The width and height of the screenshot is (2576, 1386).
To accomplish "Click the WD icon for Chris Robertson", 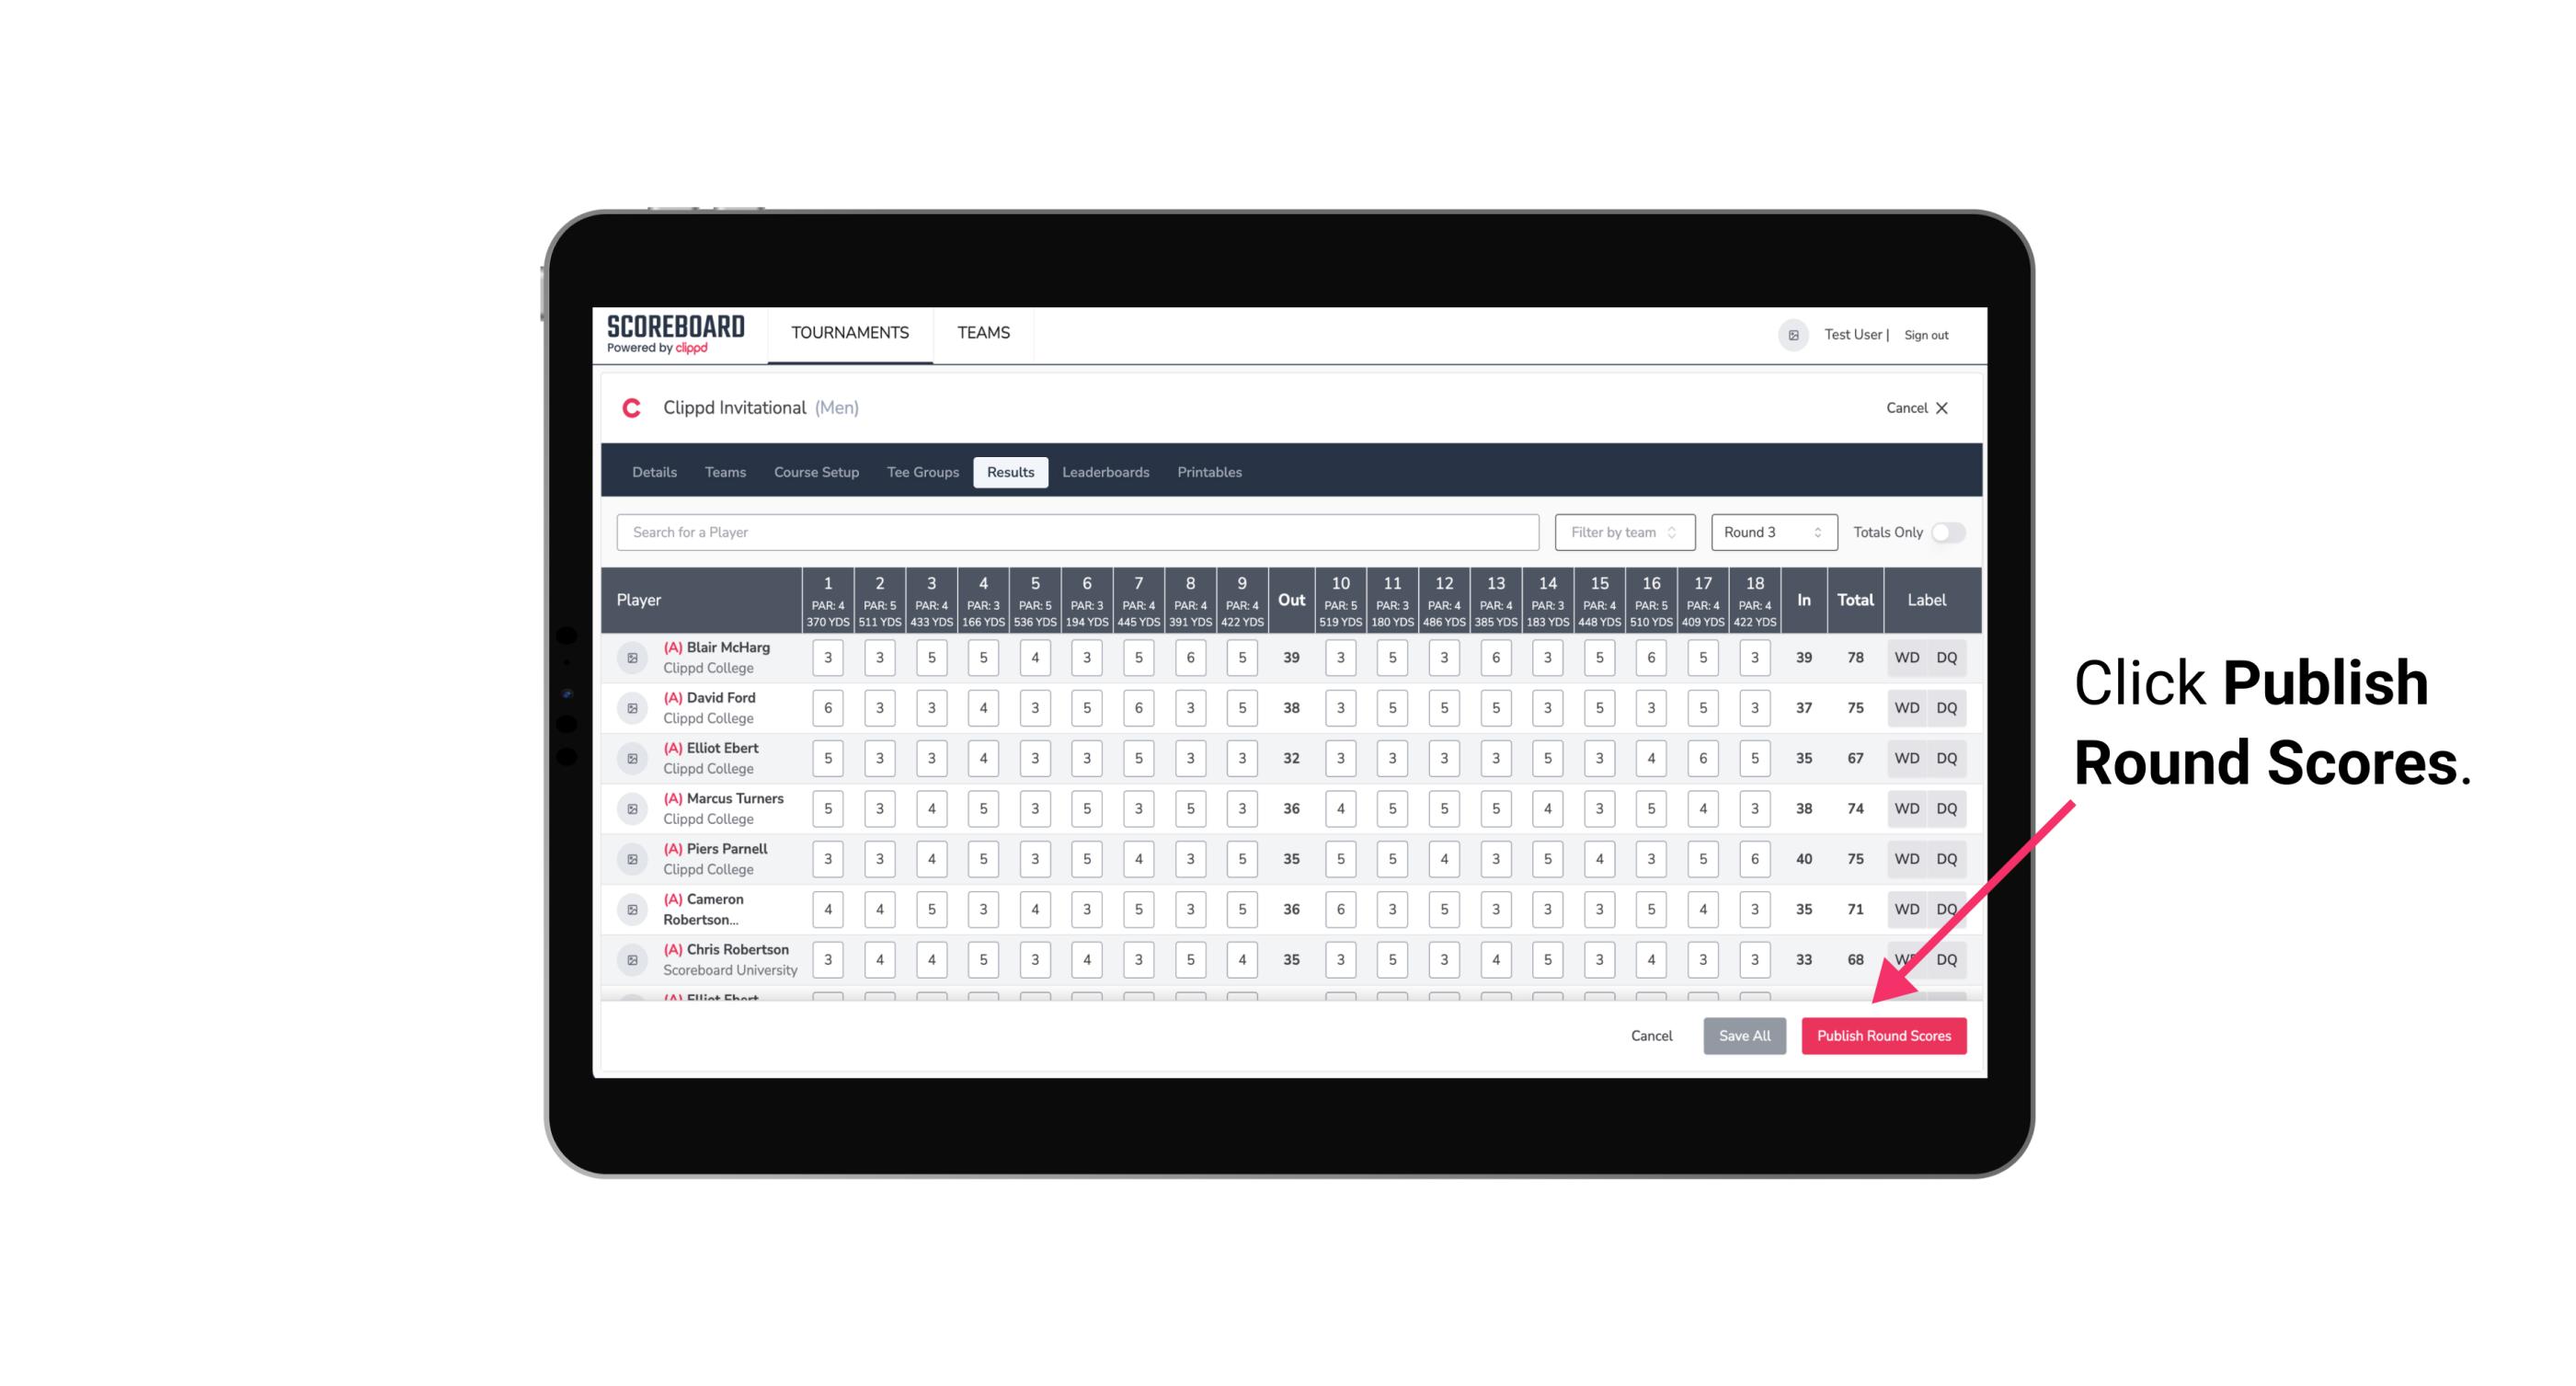I will pyautogui.click(x=1907, y=959).
